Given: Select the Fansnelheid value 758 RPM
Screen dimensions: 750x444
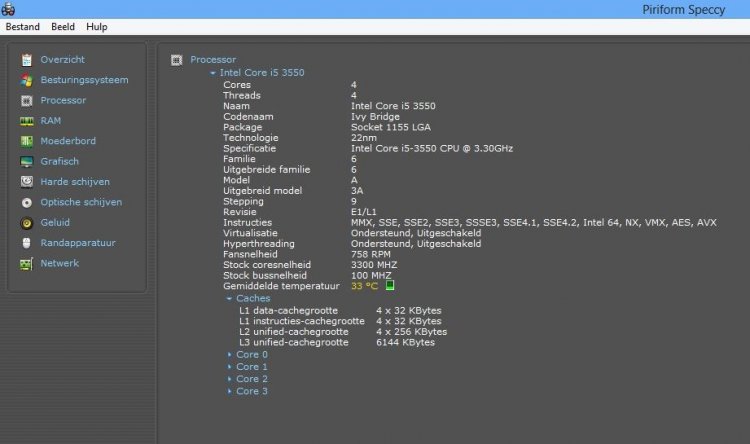Looking at the screenshot, I should click(370, 255).
